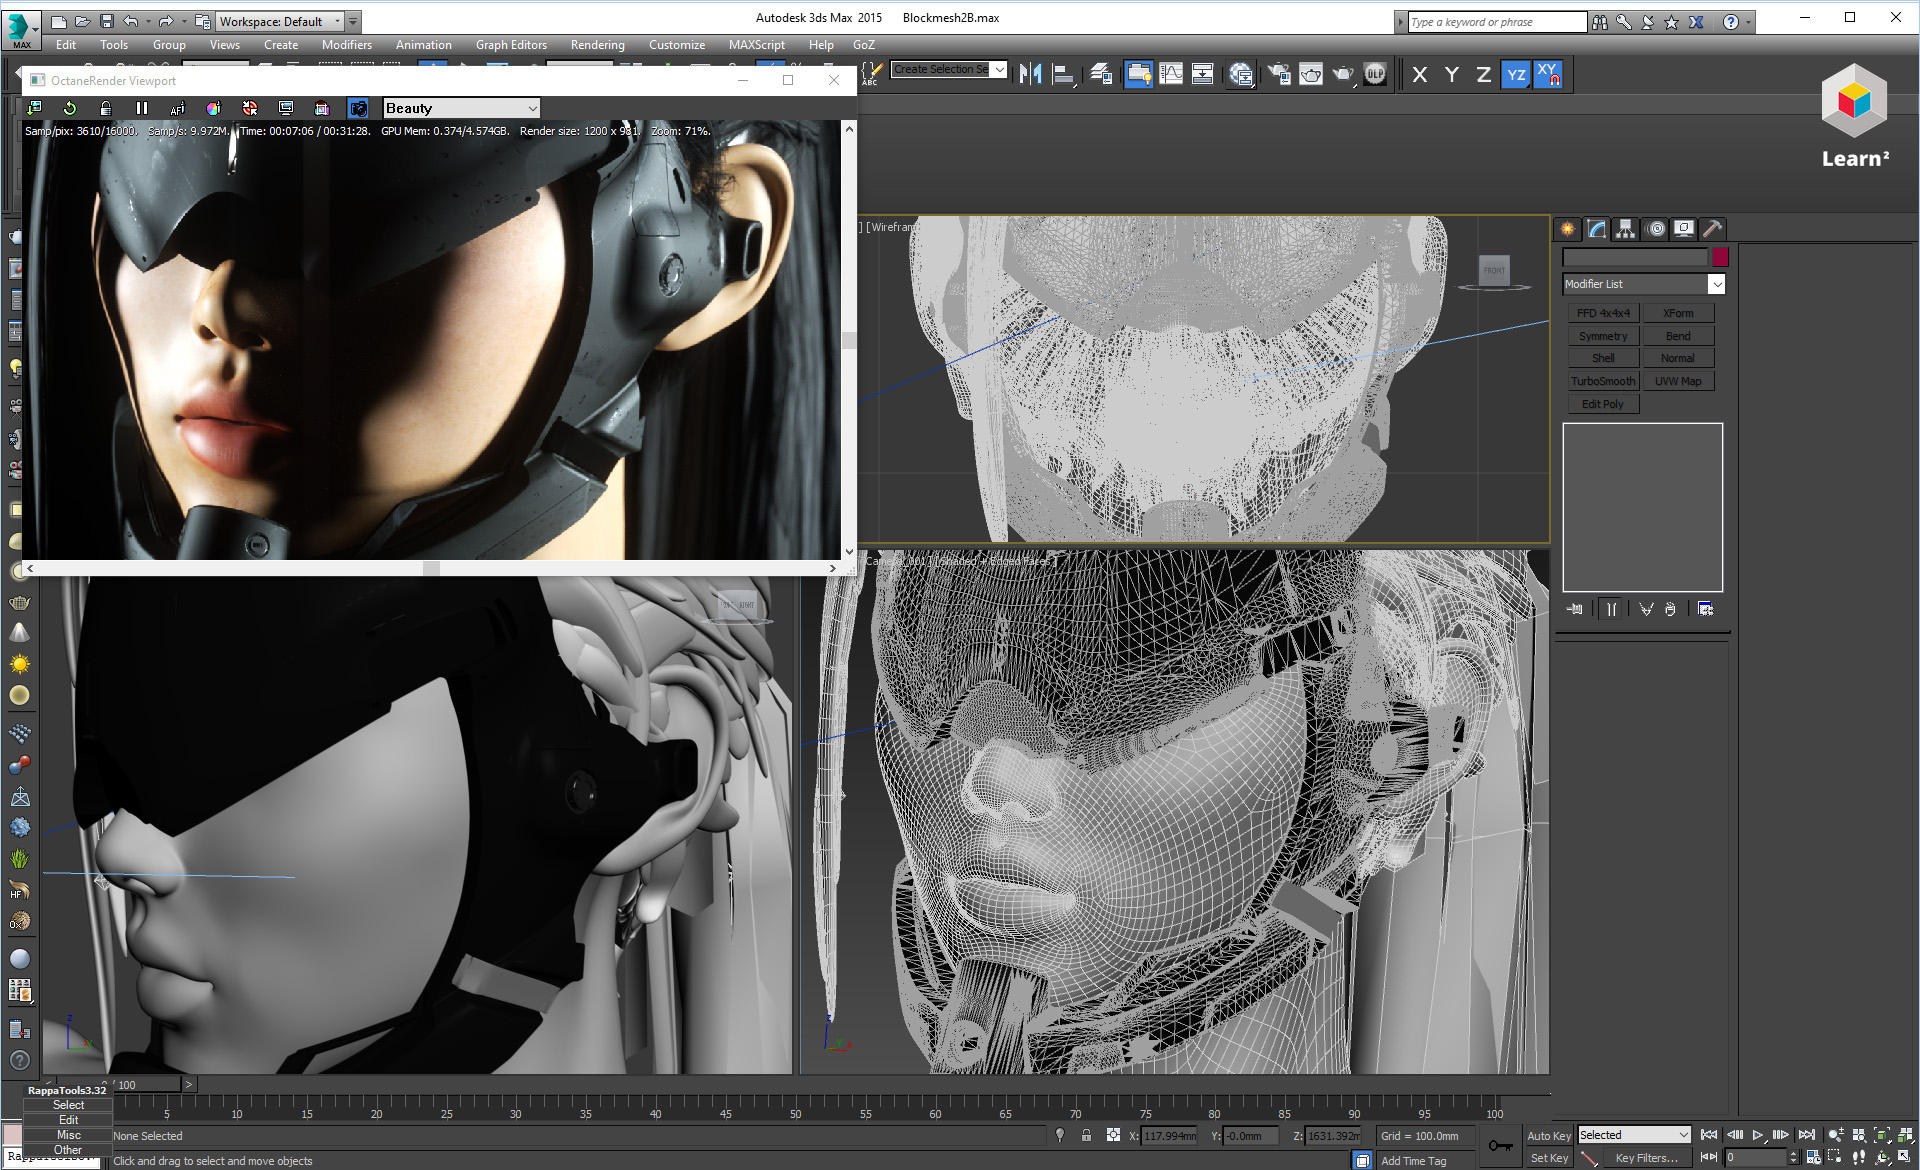1920x1170 pixels.
Task: Click the Mirror tool in main toolbar
Action: point(1031,74)
